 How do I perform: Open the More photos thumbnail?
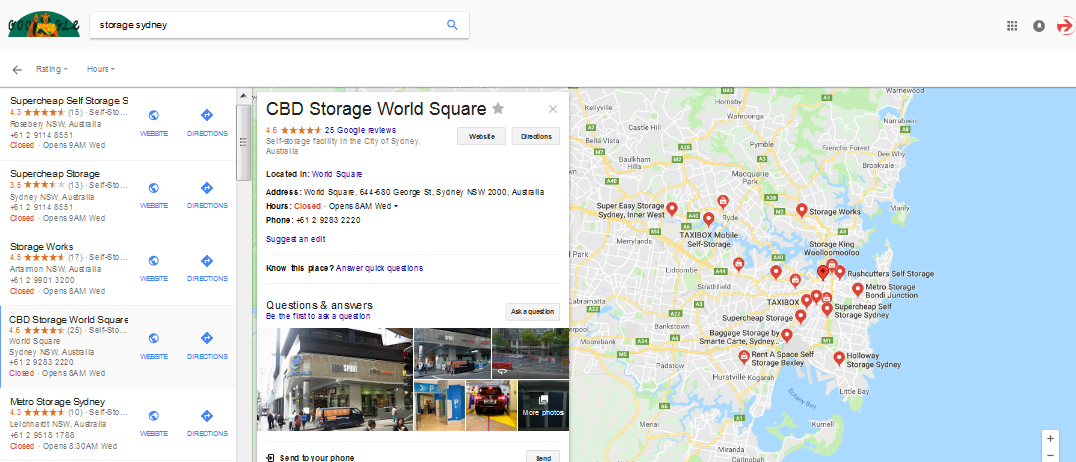point(543,406)
